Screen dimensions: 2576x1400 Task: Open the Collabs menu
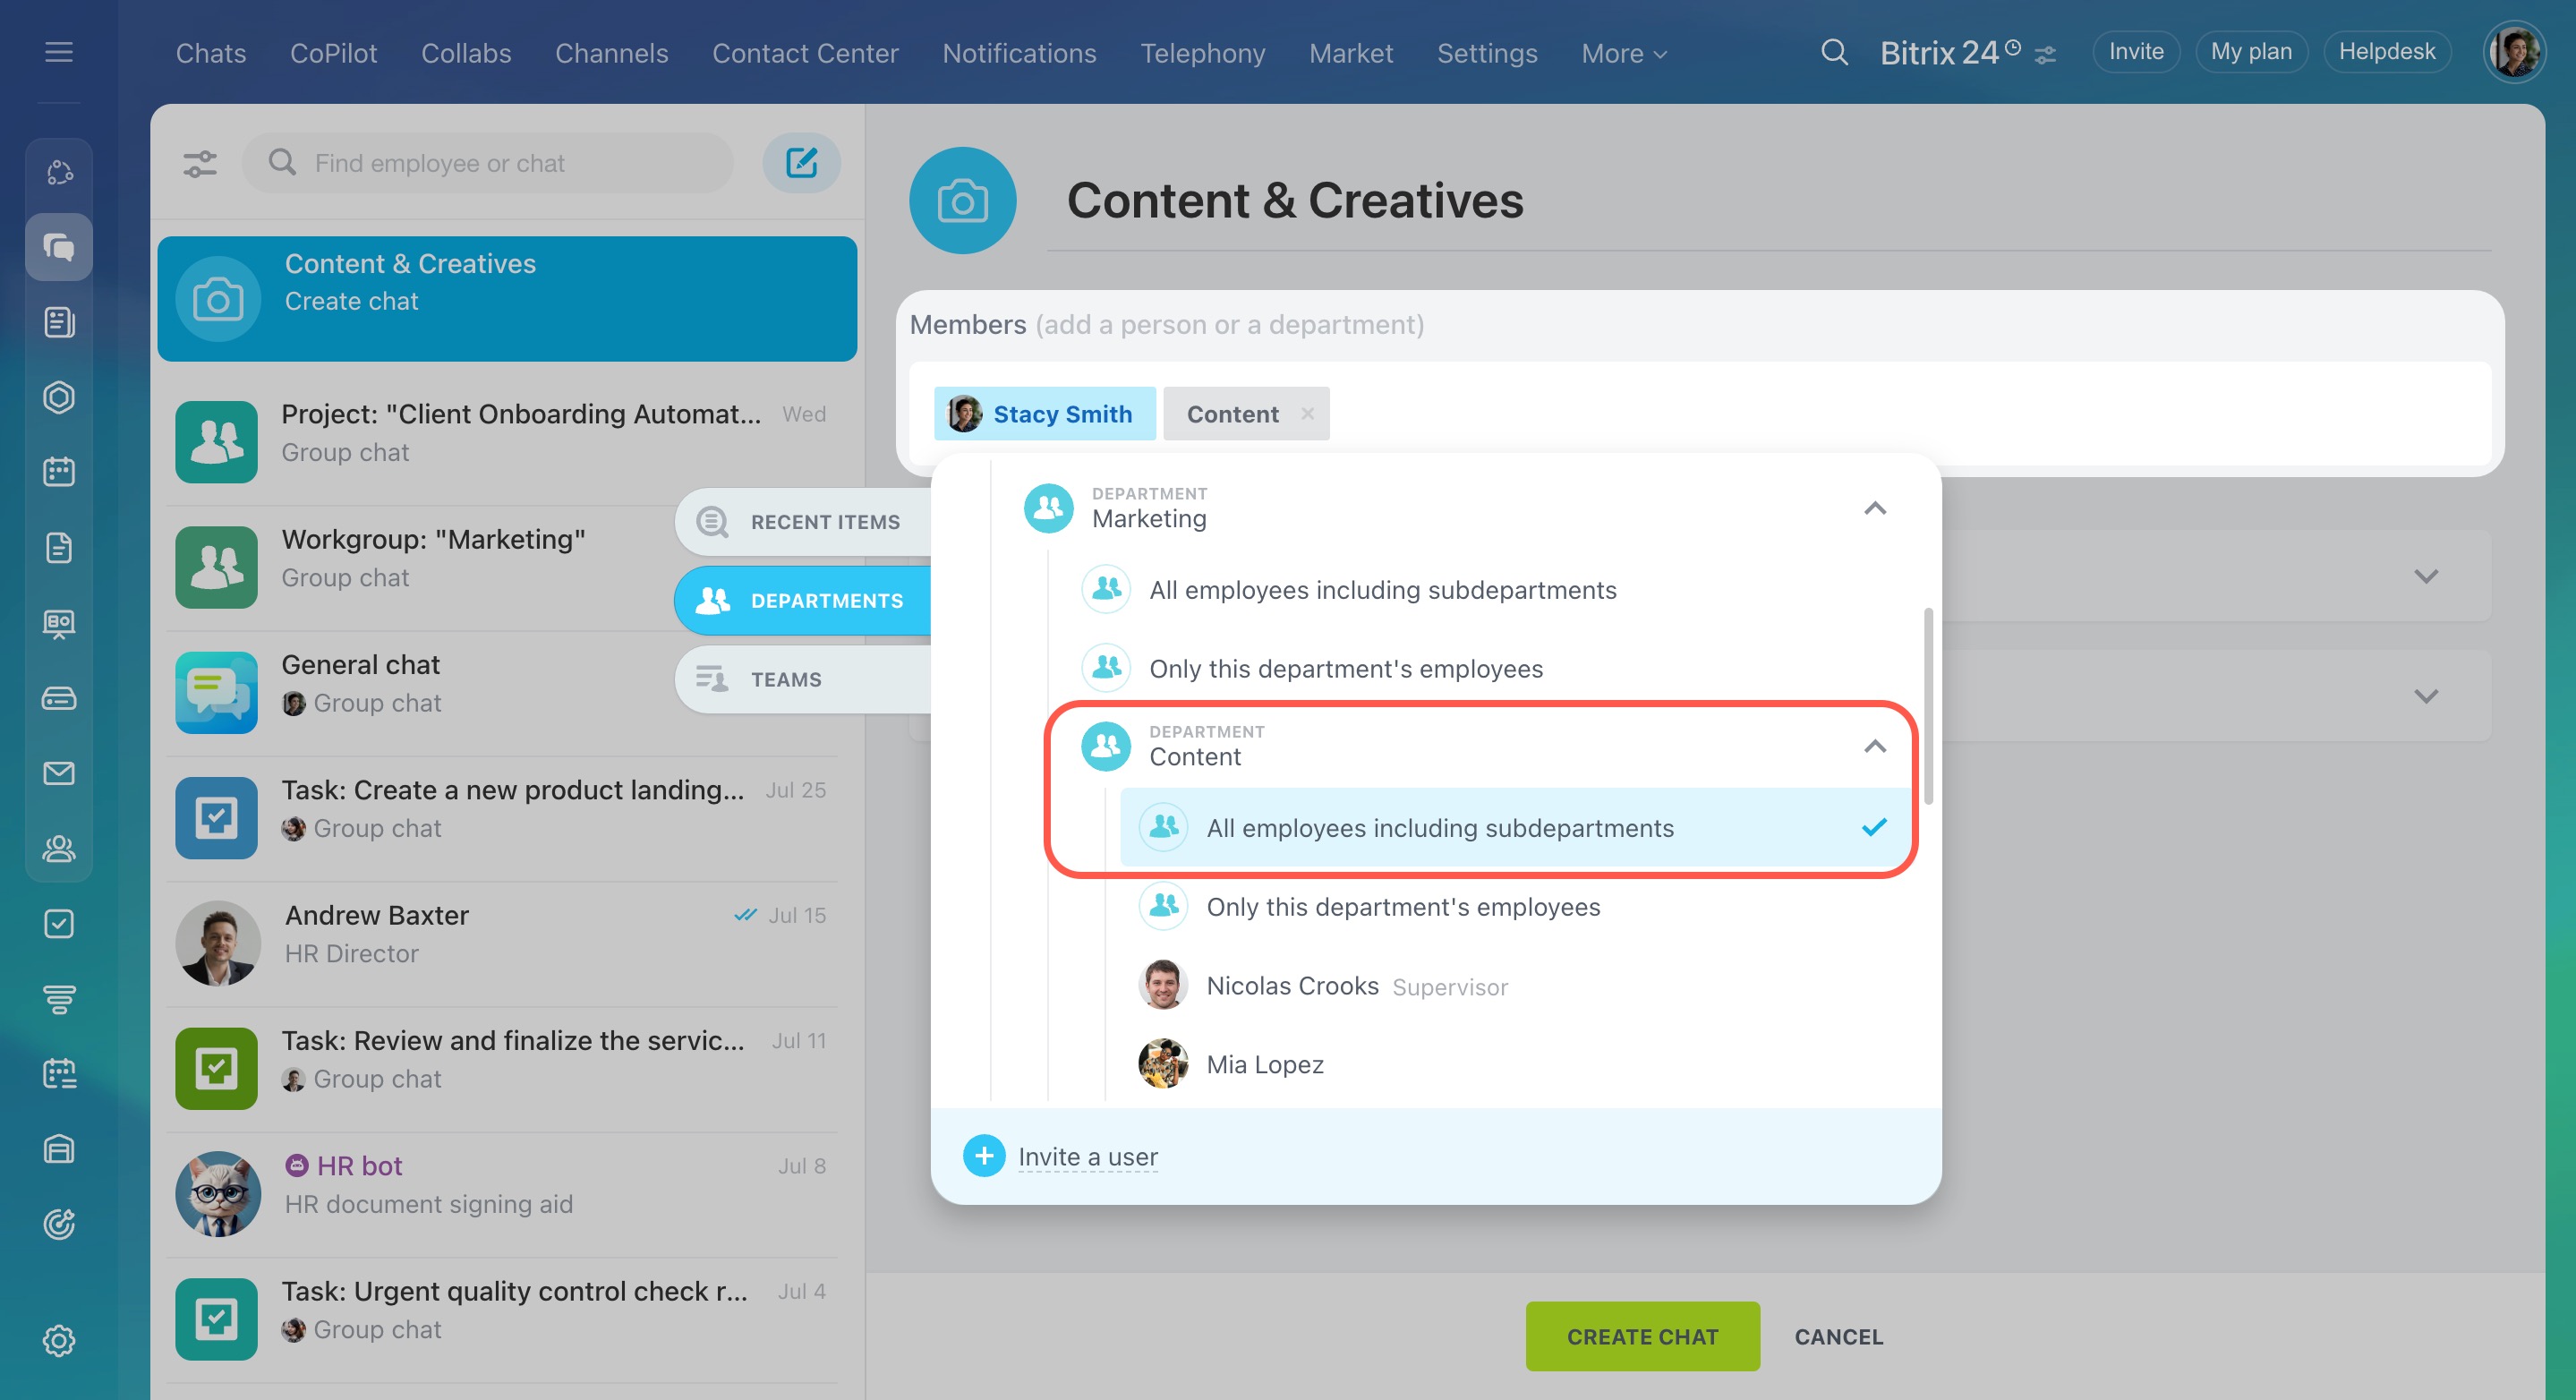click(466, 53)
